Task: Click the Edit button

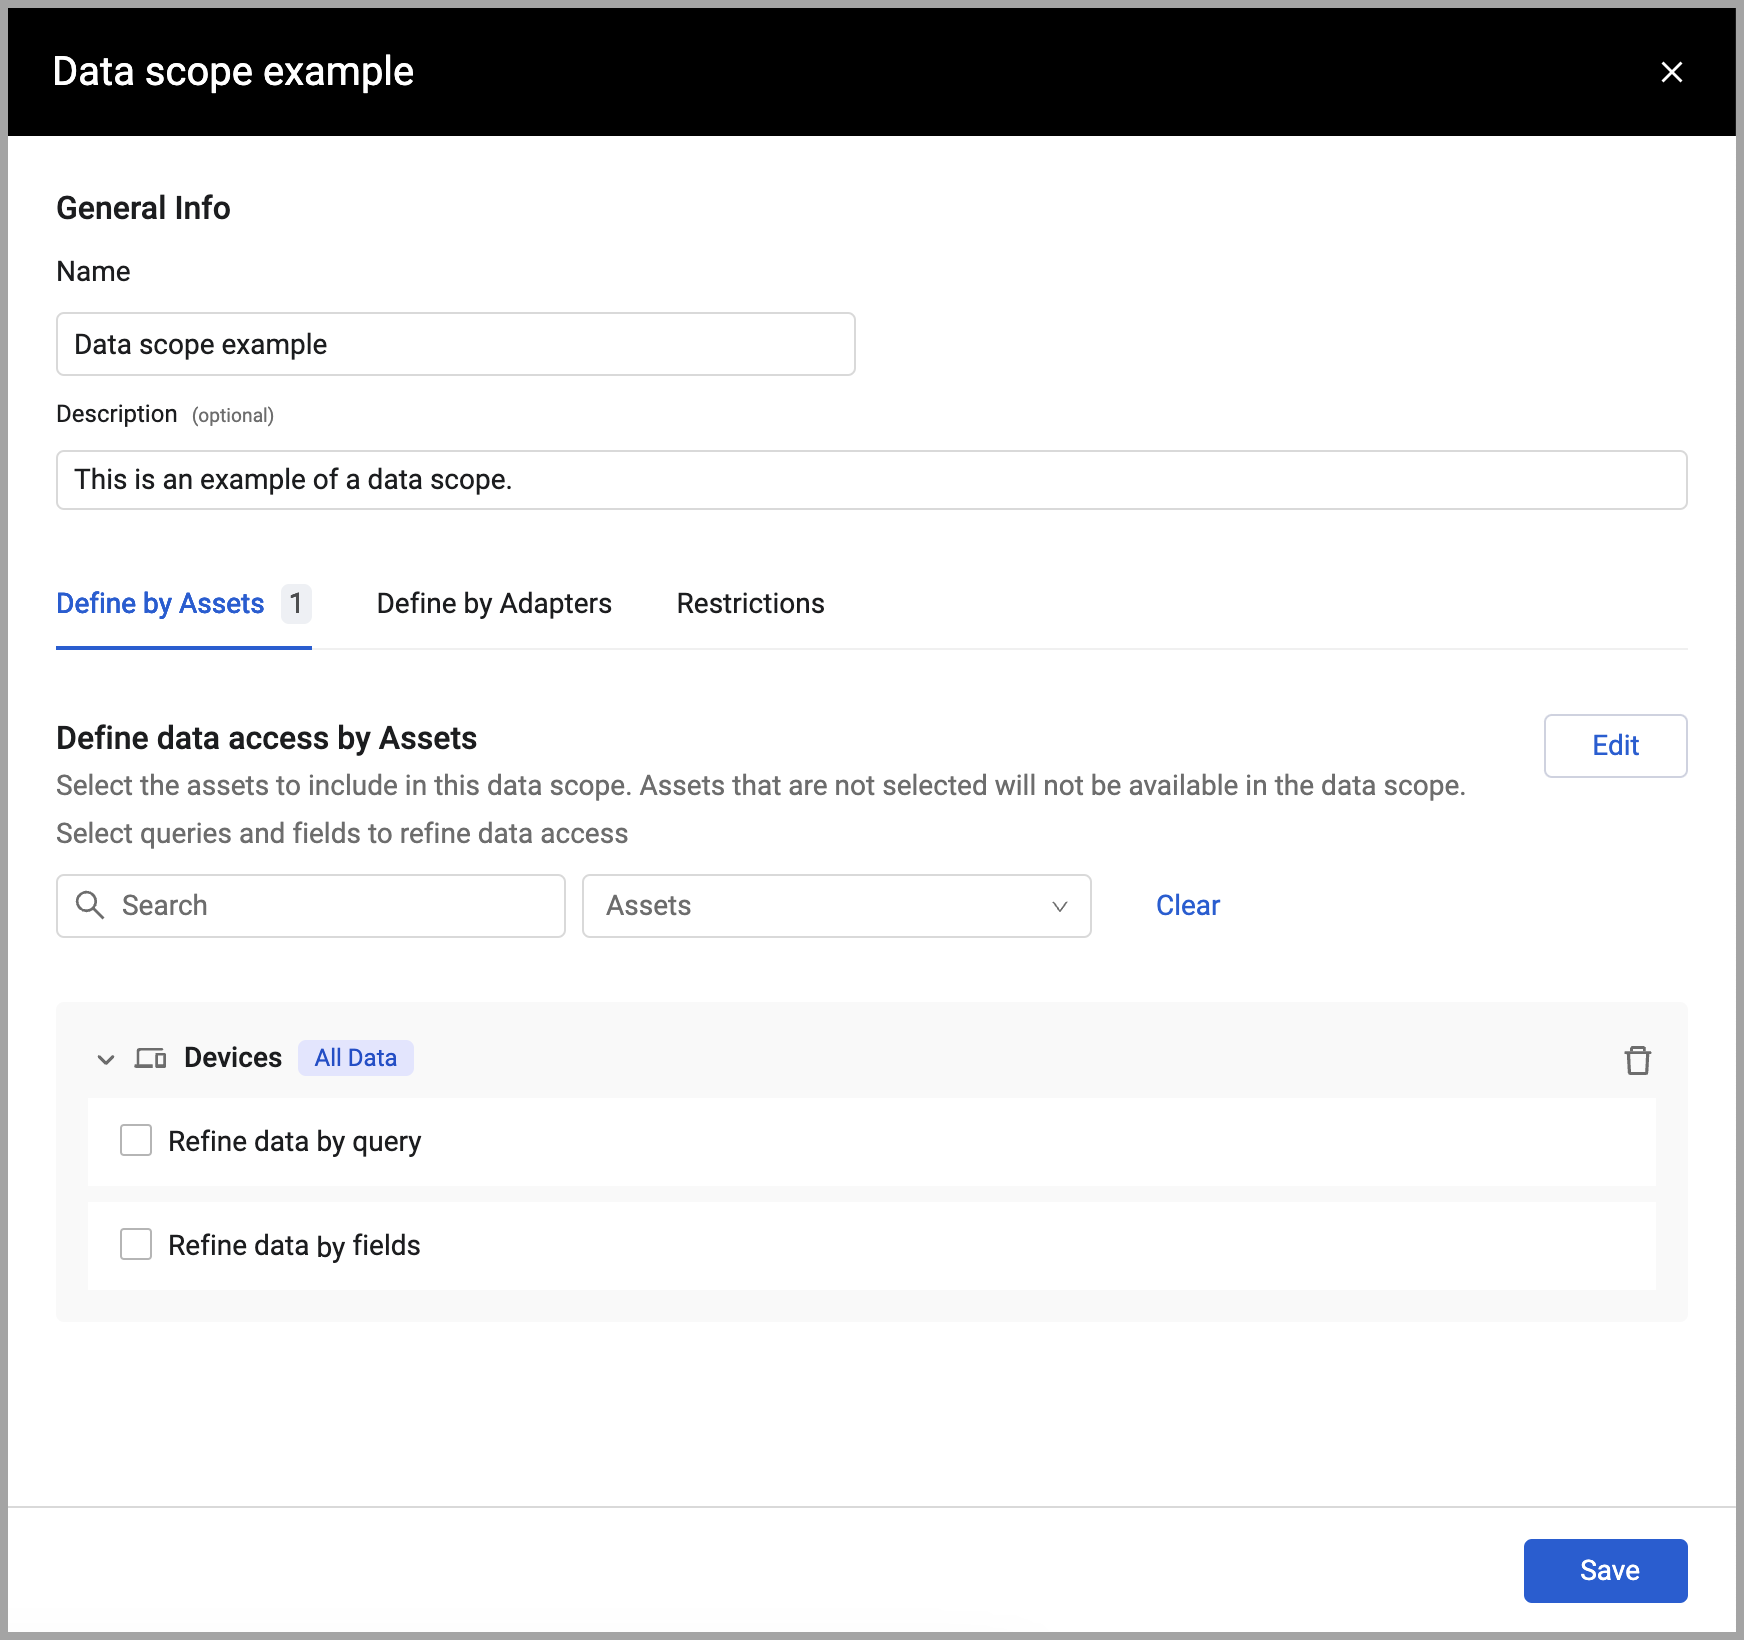Action: coord(1615,746)
